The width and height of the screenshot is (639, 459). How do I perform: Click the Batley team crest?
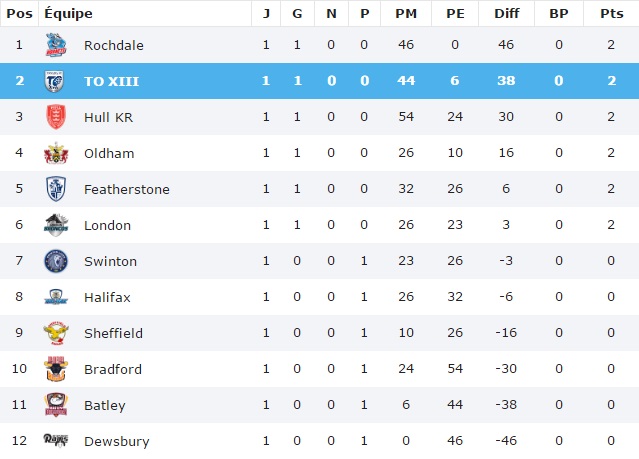pos(55,405)
